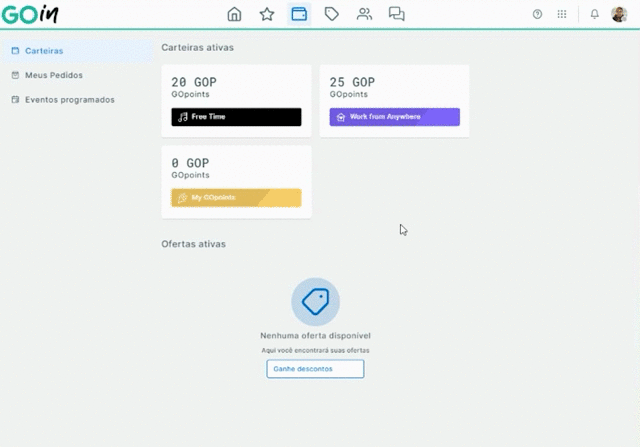Click the 20 GOP balance text
The width and height of the screenshot is (640, 447).
pyautogui.click(x=194, y=82)
